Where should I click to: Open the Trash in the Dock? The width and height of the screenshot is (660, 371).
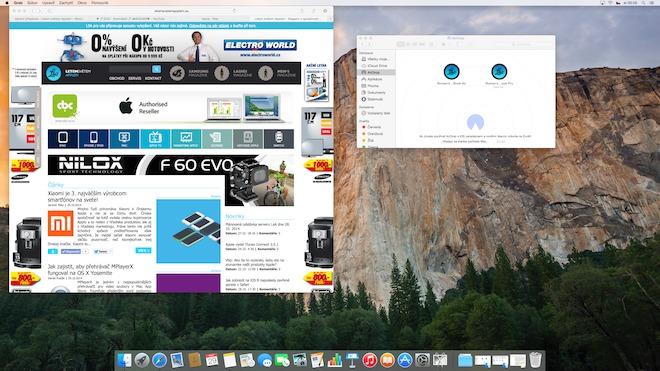click(535, 360)
